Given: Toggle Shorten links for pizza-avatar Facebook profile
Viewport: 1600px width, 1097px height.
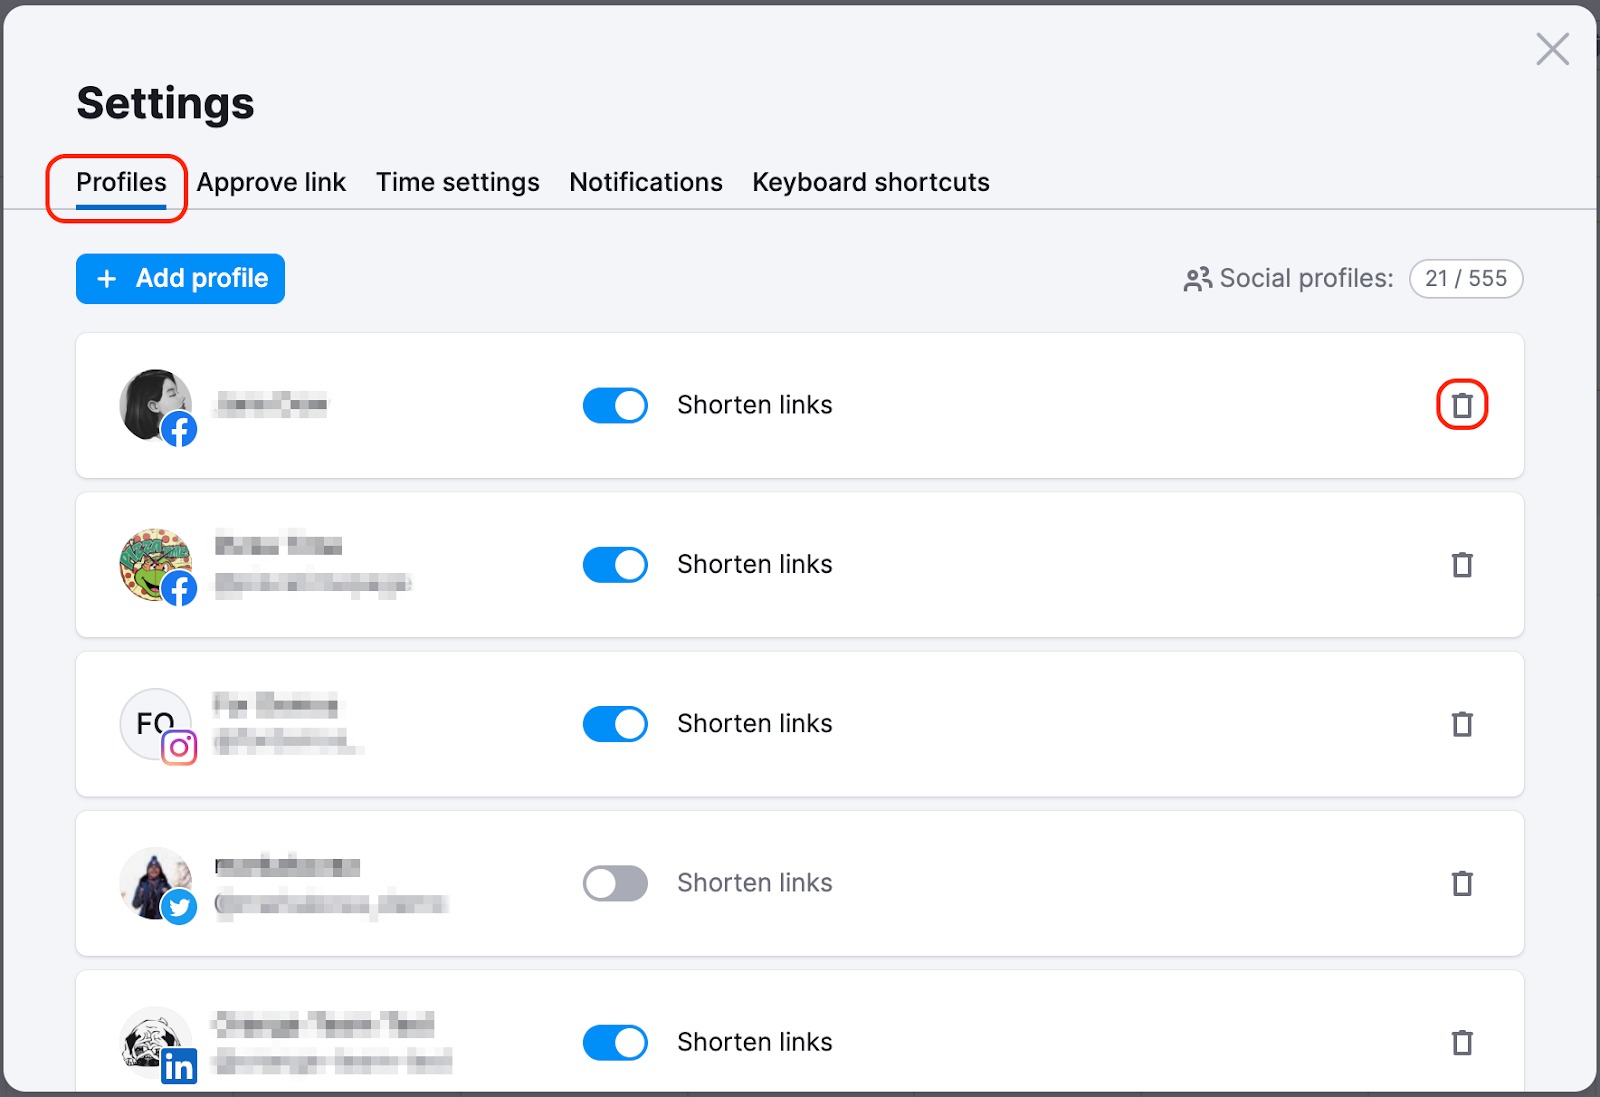Looking at the screenshot, I should tap(615, 565).
